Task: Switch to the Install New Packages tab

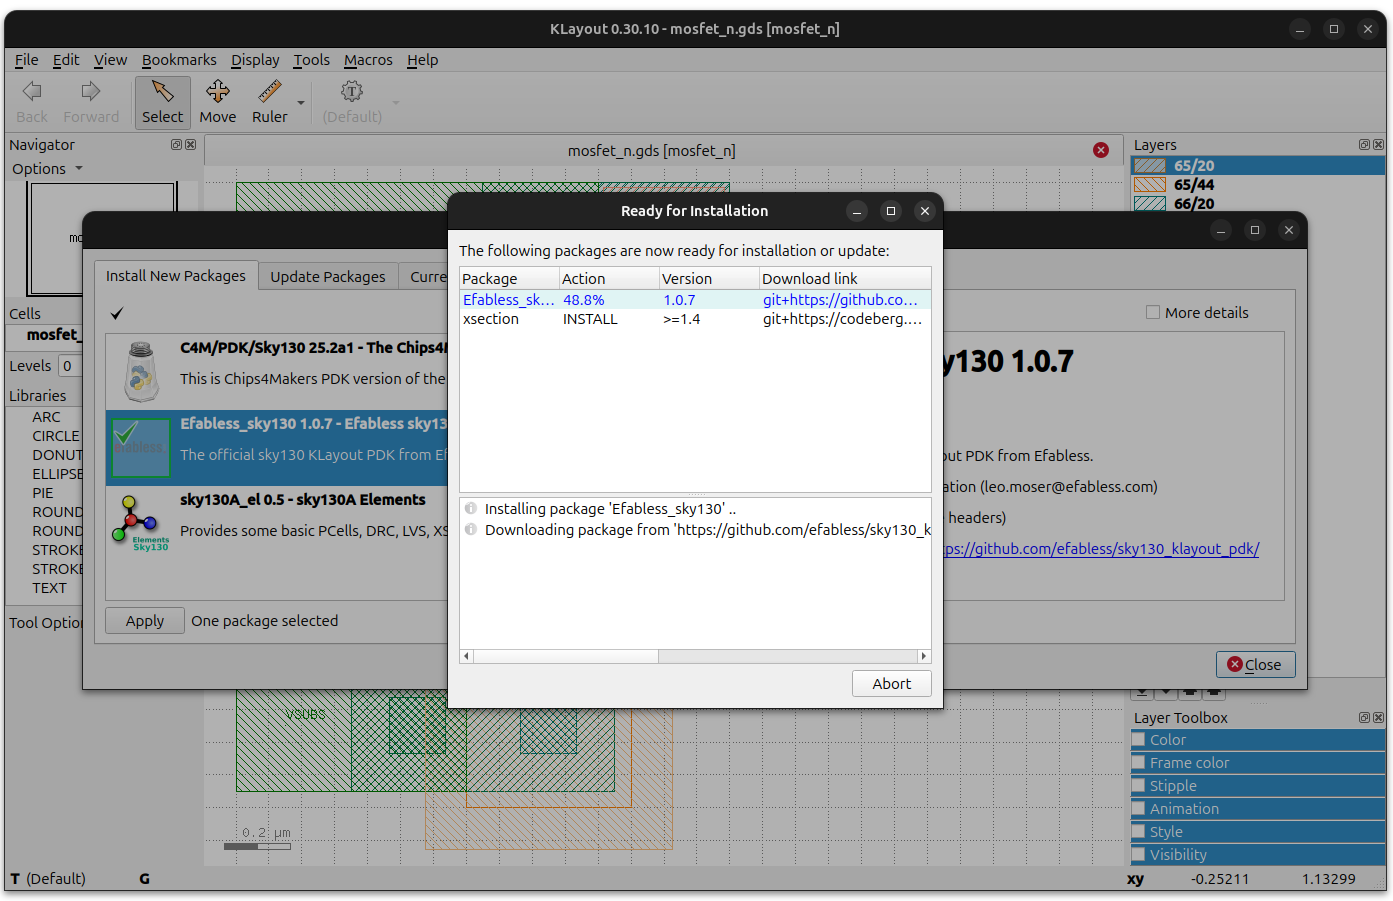Action: pos(176,276)
